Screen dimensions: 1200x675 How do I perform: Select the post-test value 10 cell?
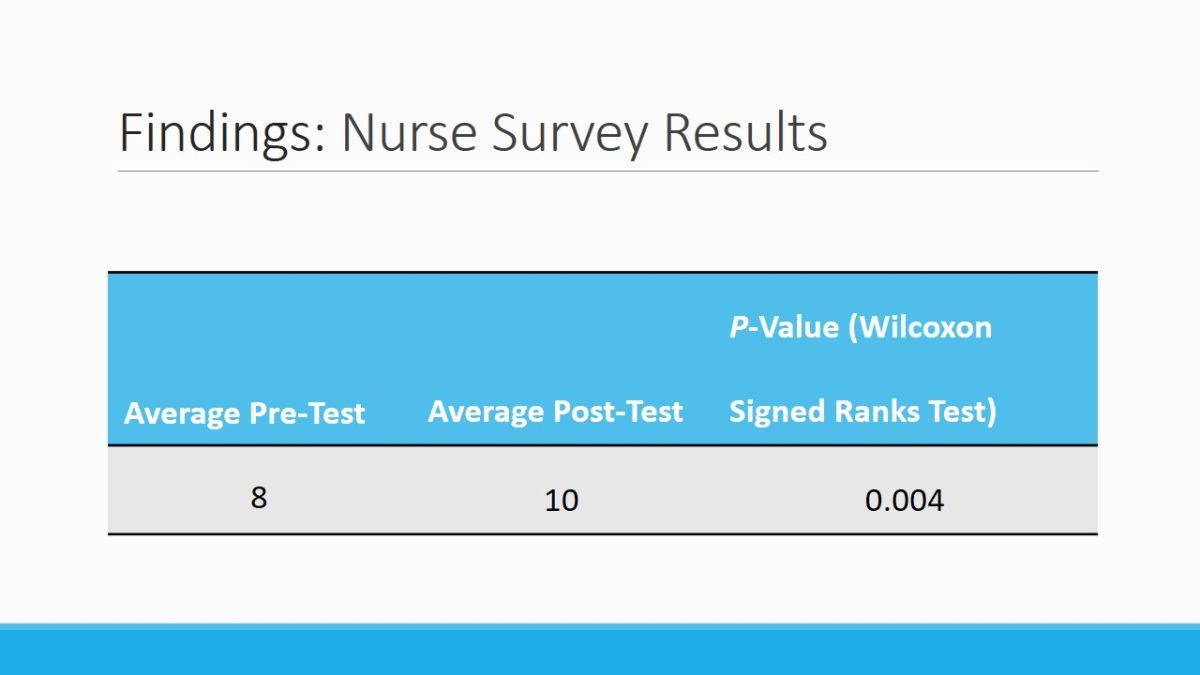(561, 500)
